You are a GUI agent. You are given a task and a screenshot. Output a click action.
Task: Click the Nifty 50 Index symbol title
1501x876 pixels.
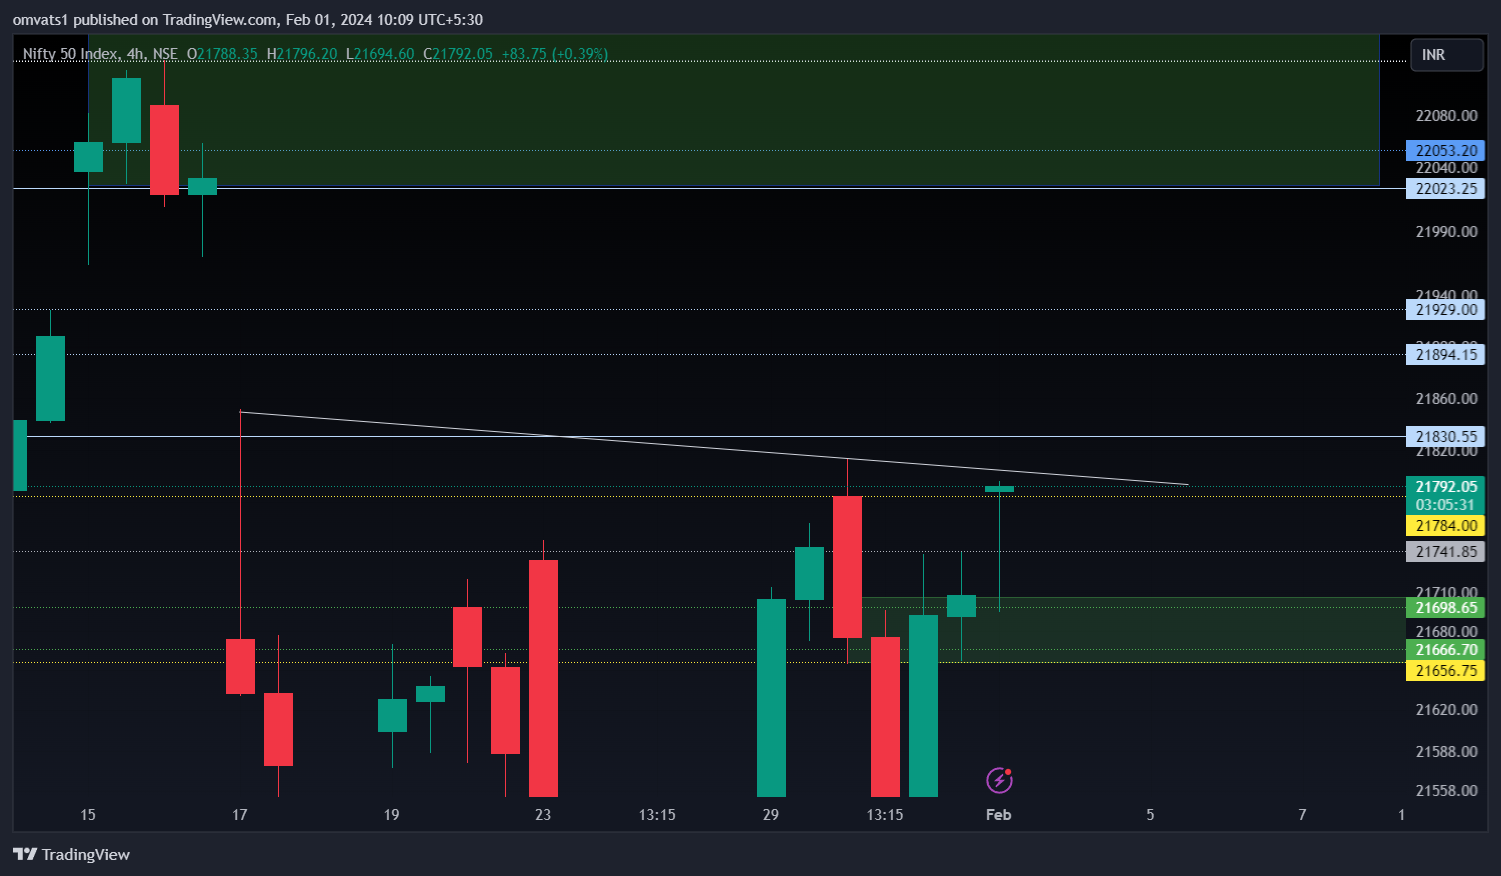point(70,54)
